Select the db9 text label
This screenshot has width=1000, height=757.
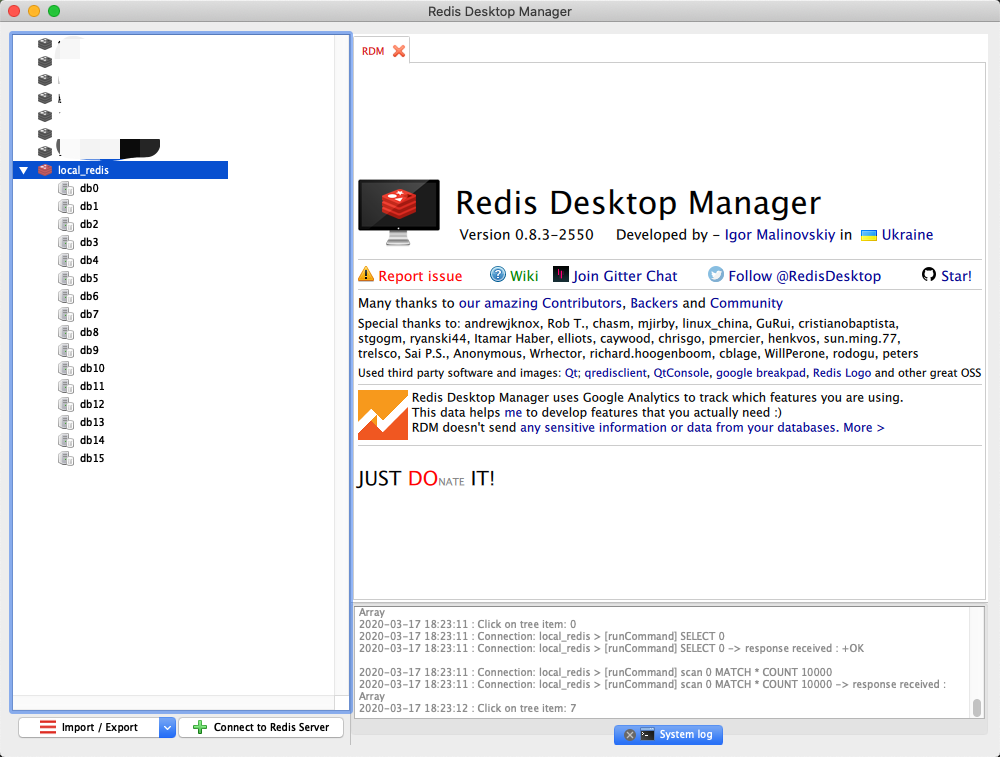(x=89, y=350)
